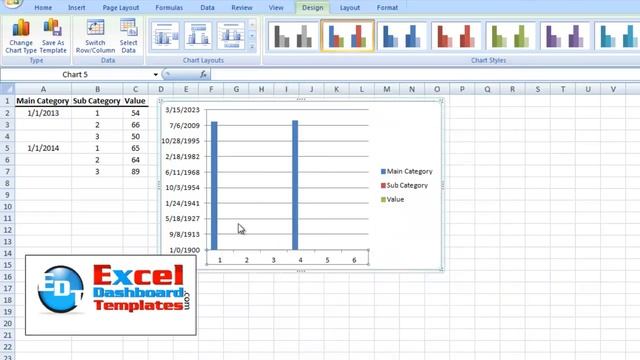Select the cell with value 54
The width and height of the screenshot is (640, 360).
pos(135,113)
